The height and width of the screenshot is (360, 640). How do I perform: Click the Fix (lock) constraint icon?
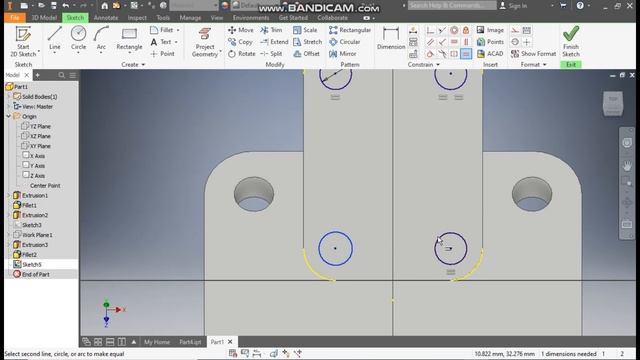click(x=466, y=30)
